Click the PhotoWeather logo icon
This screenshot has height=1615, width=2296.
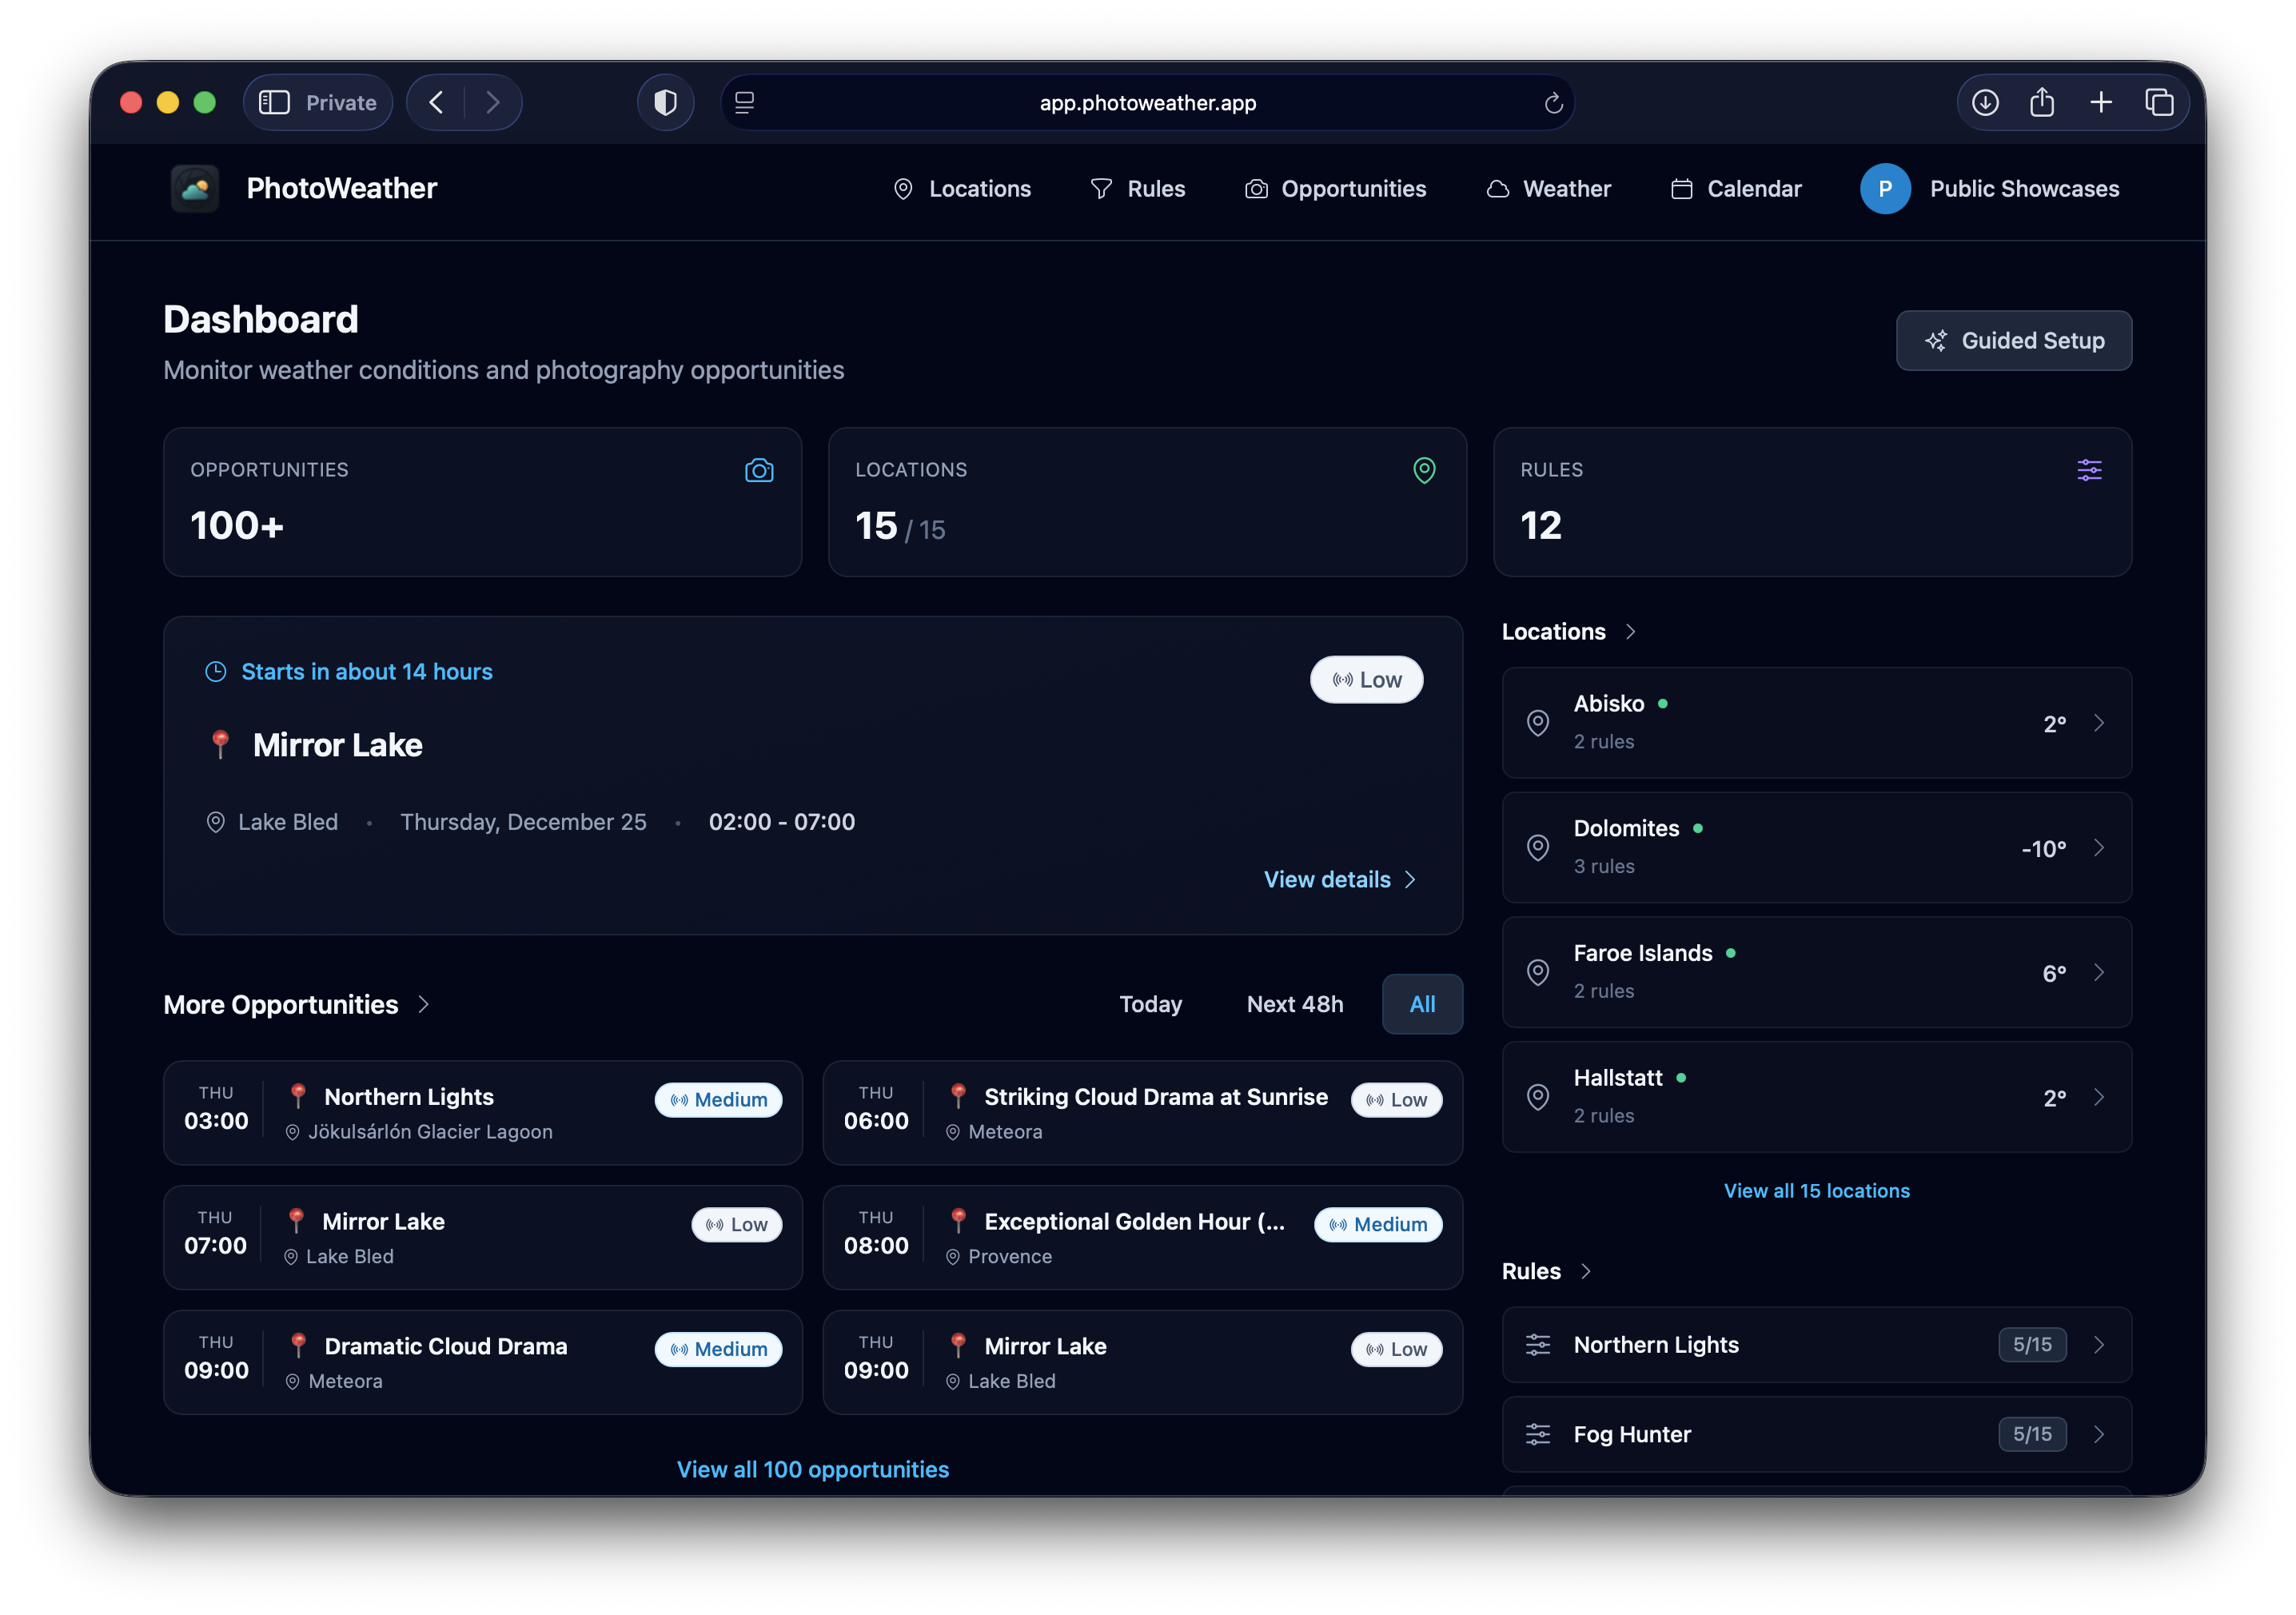tap(195, 188)
